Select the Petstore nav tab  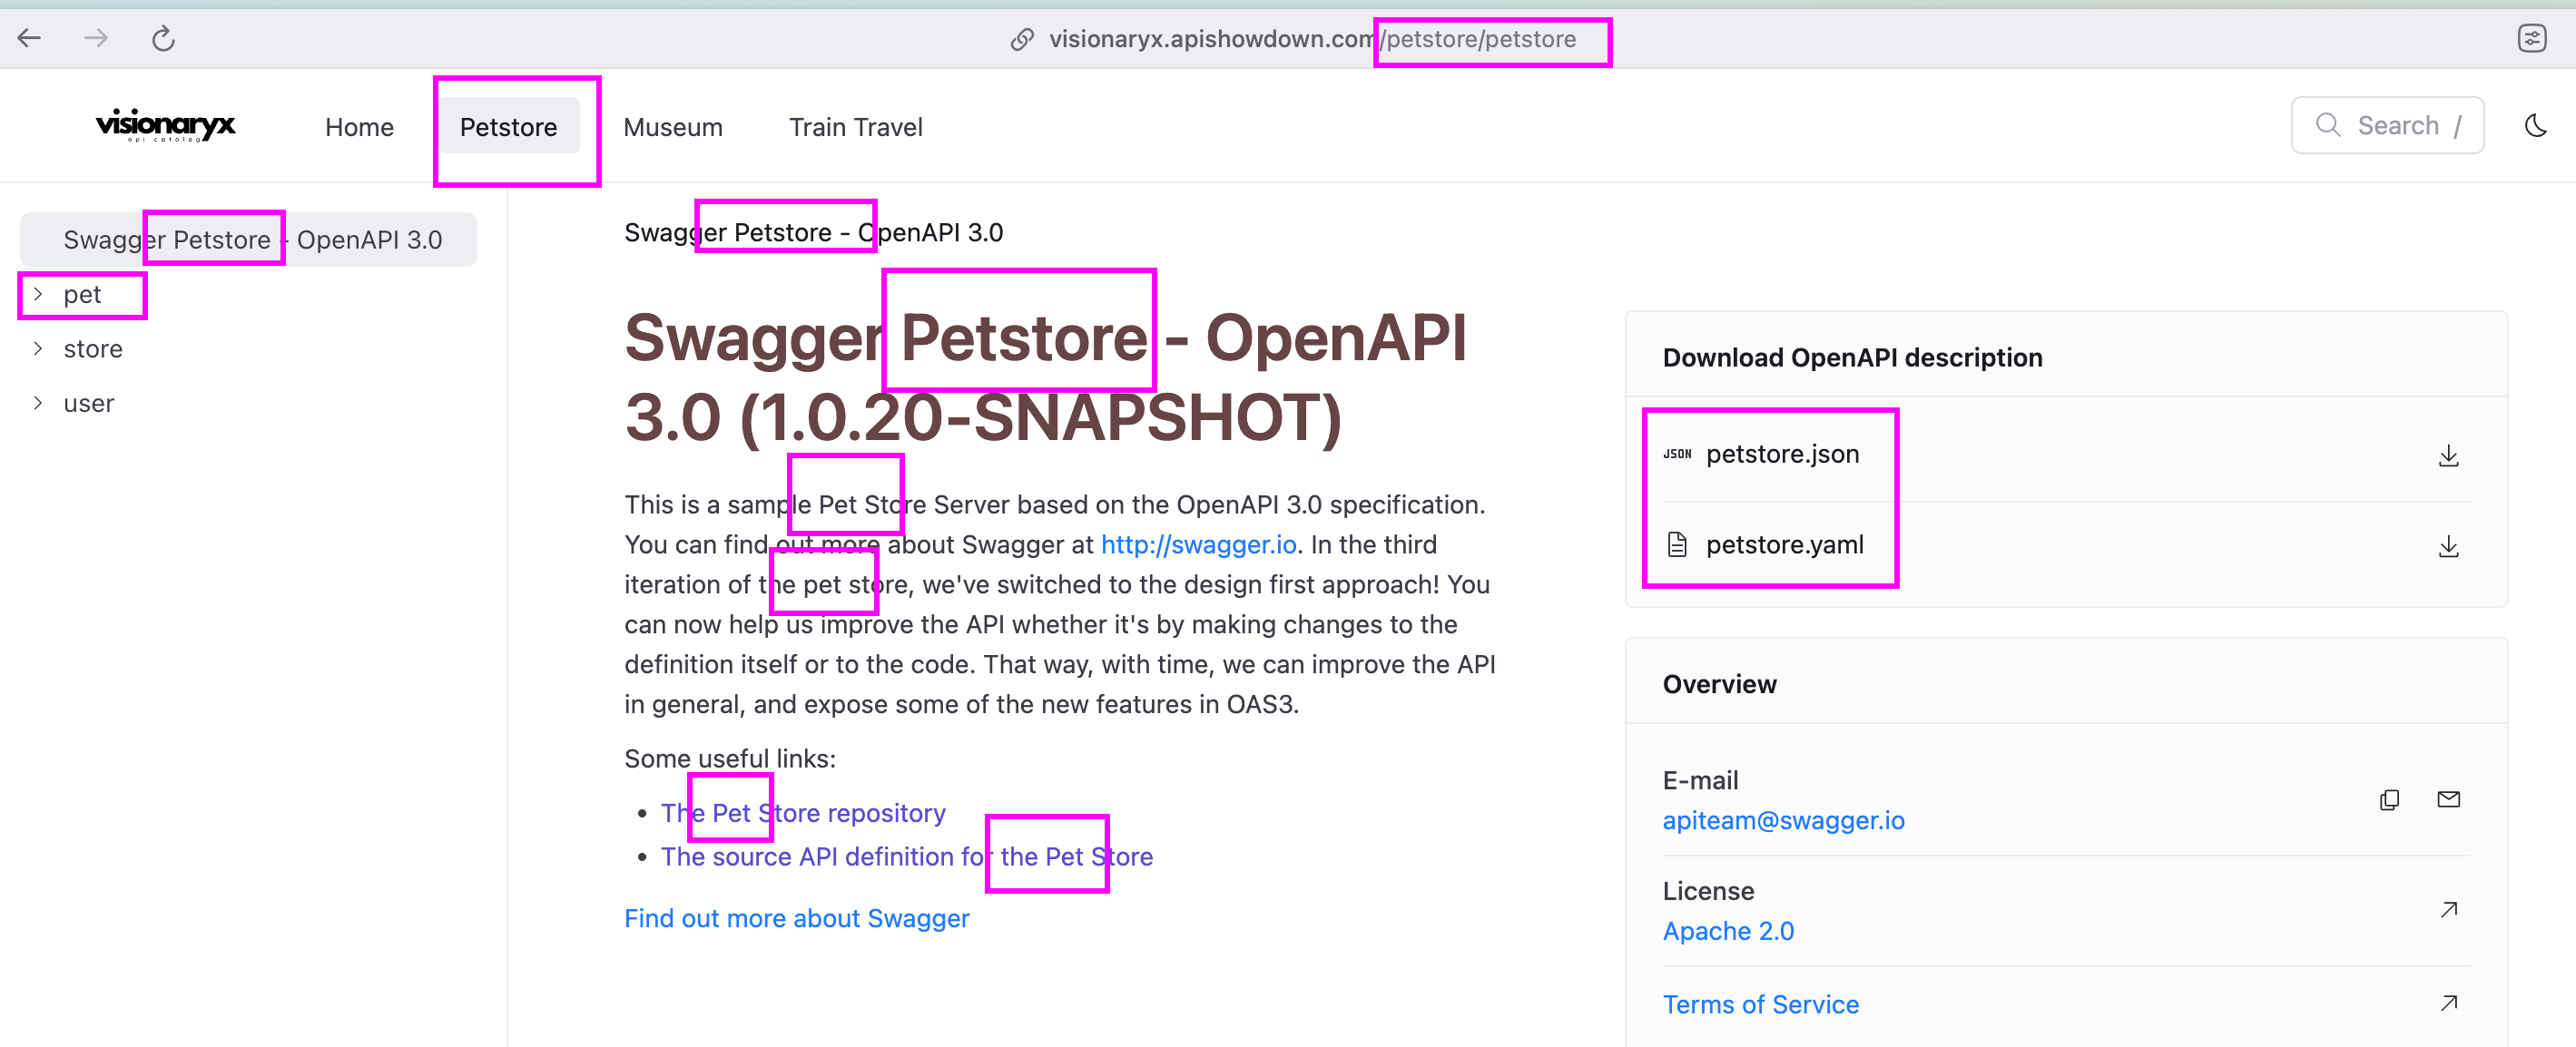tap(508, 127)
